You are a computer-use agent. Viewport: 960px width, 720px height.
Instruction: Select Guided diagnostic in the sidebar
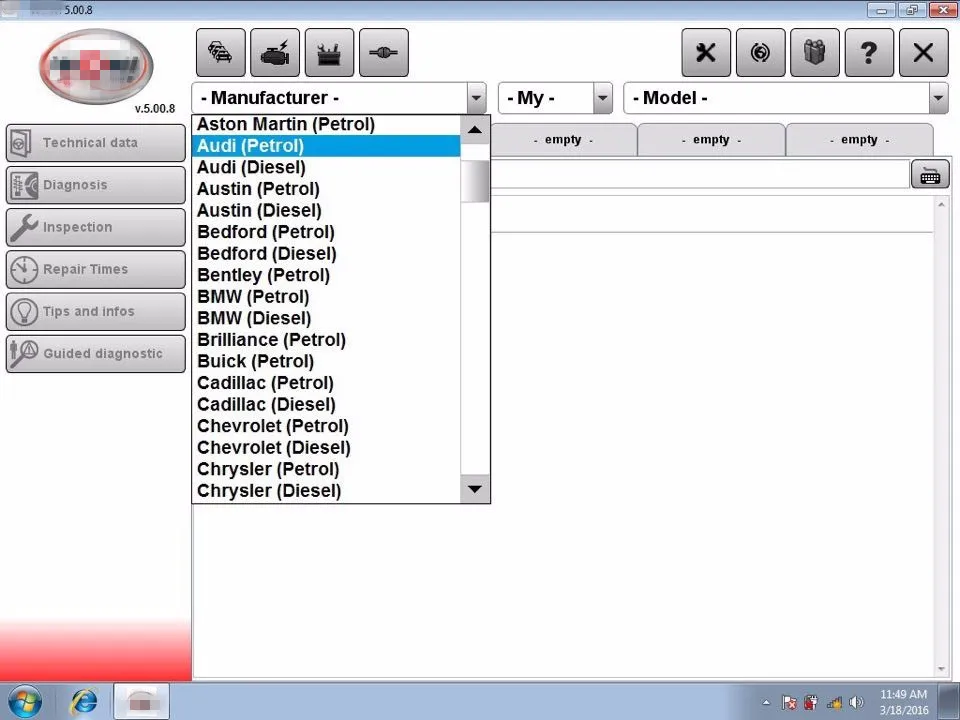click(x=95, y=353)
